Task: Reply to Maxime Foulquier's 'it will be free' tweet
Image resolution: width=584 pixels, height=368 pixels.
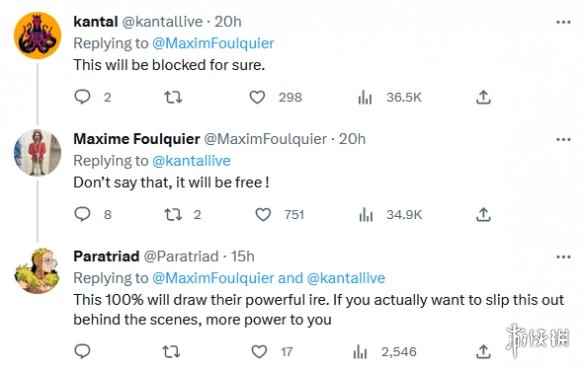Action: (x=82, y=214)
